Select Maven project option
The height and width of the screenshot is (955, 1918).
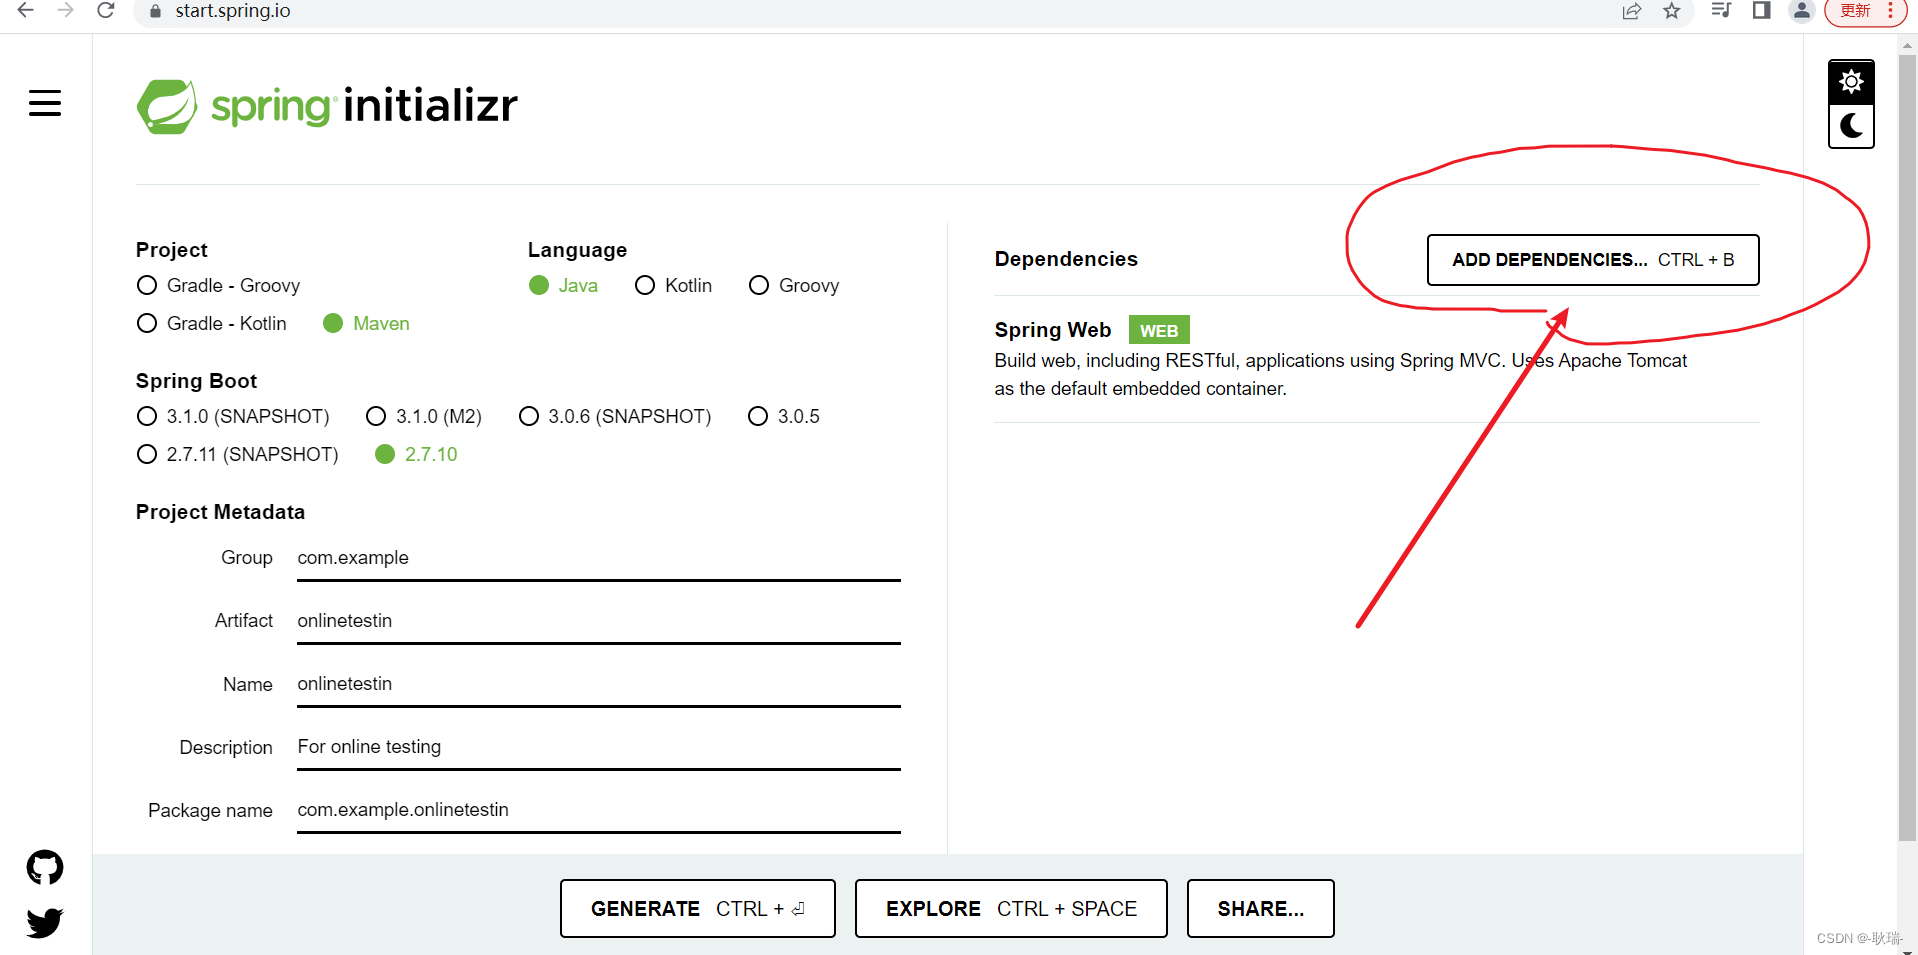point(366,324)
